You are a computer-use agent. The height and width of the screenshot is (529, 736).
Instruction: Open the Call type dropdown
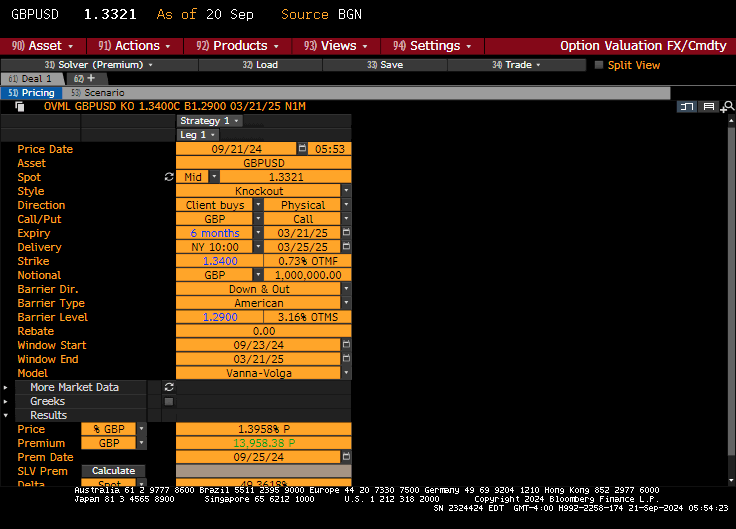point(346,219)
